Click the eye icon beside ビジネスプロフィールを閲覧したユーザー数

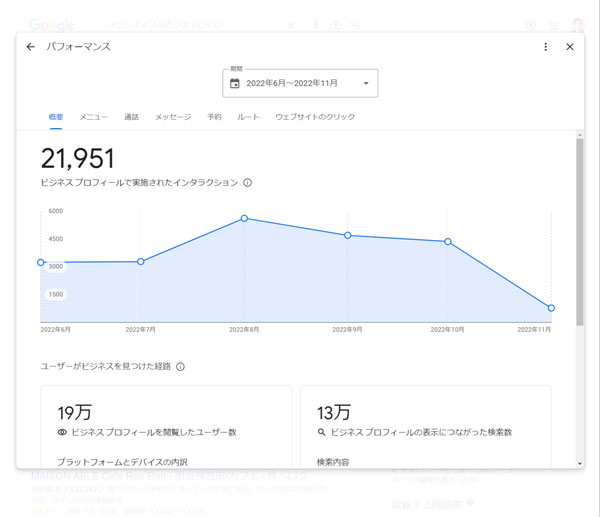pos(62,432)
